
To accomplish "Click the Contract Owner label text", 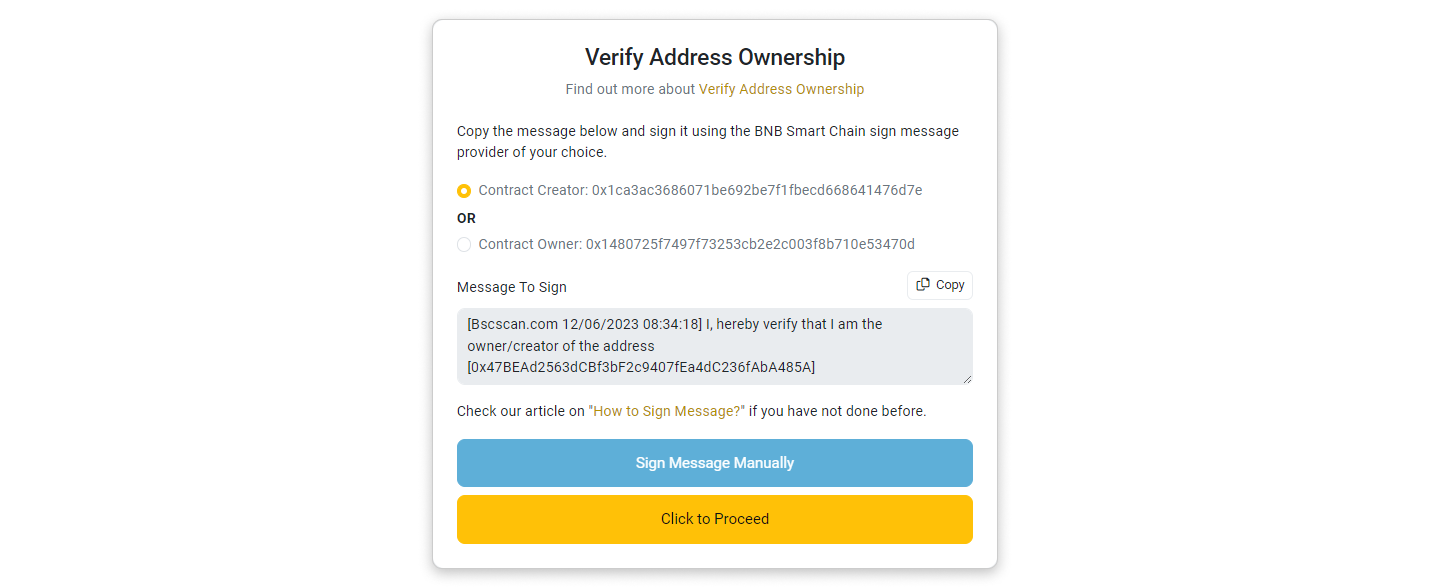I will coord(529,244).
